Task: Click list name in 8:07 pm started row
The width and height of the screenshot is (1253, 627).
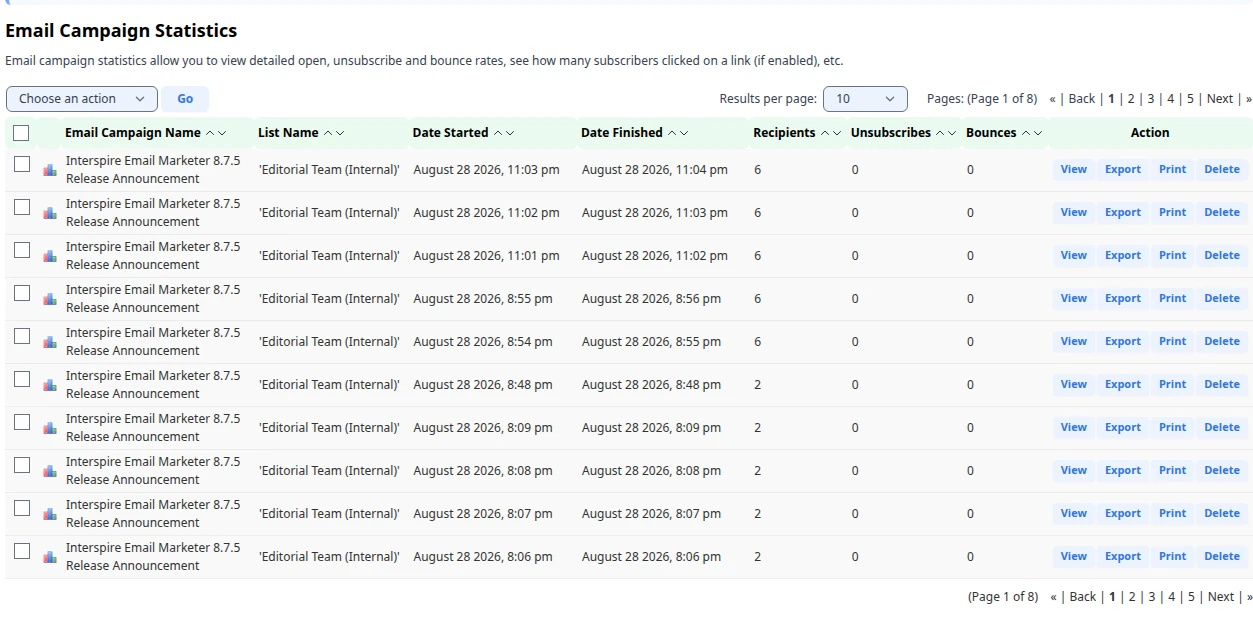Action: click(x=329, y=514)
